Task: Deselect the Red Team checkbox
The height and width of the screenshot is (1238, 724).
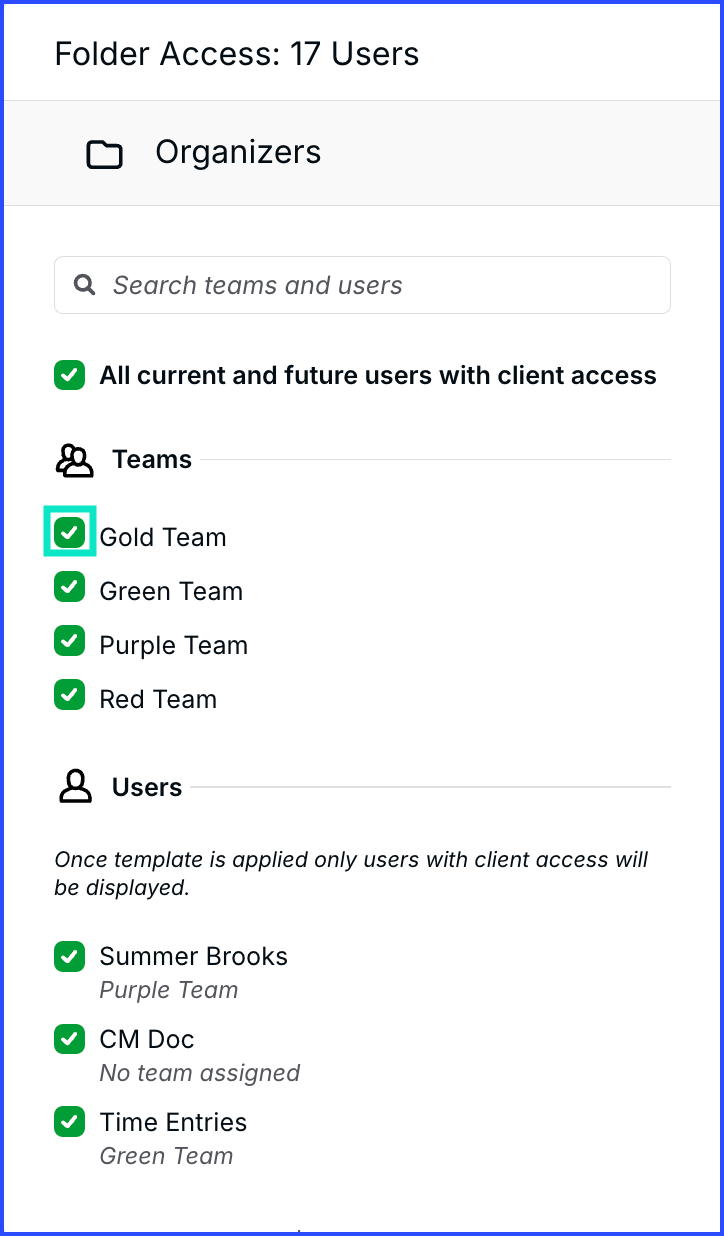Action: pyautogui.click(x=69, y=694)
